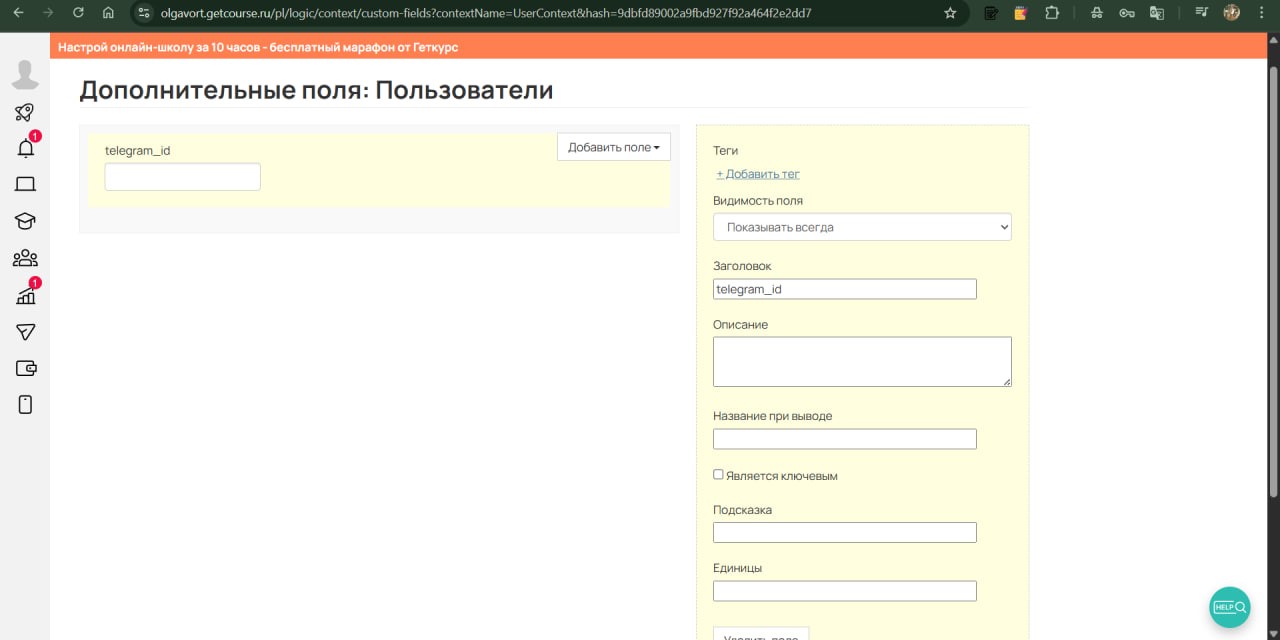Click the orange marathon promo banner

pos(258,47)
